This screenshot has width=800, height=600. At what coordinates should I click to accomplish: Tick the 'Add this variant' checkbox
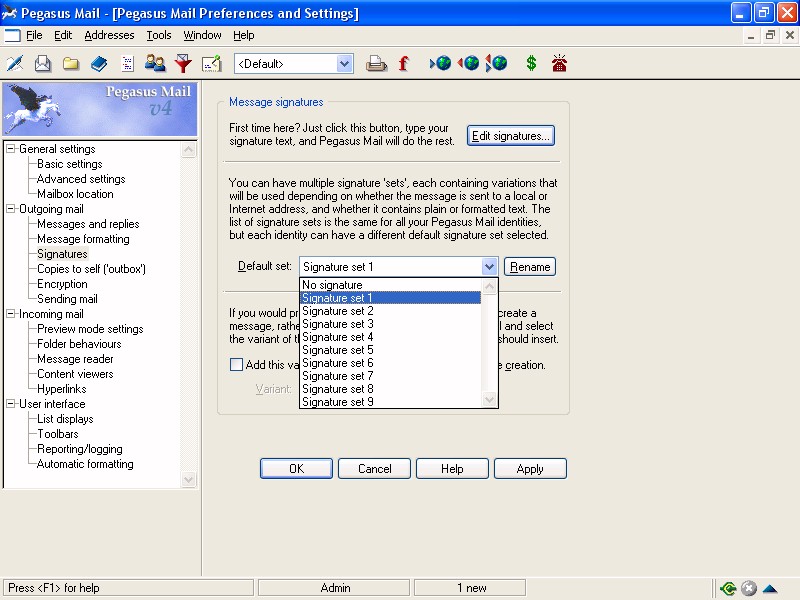pyautogui.click(x=236, y=364)
